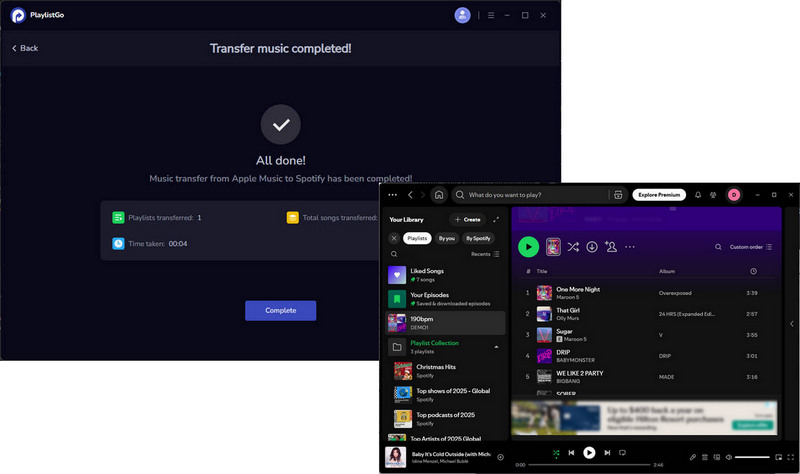Skip to next track
Viewport: 800px width, 474px height.
(x=607, y=453)
